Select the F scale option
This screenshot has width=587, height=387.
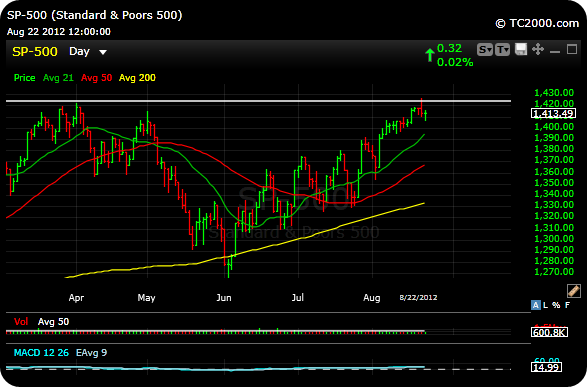coord(568,305)
